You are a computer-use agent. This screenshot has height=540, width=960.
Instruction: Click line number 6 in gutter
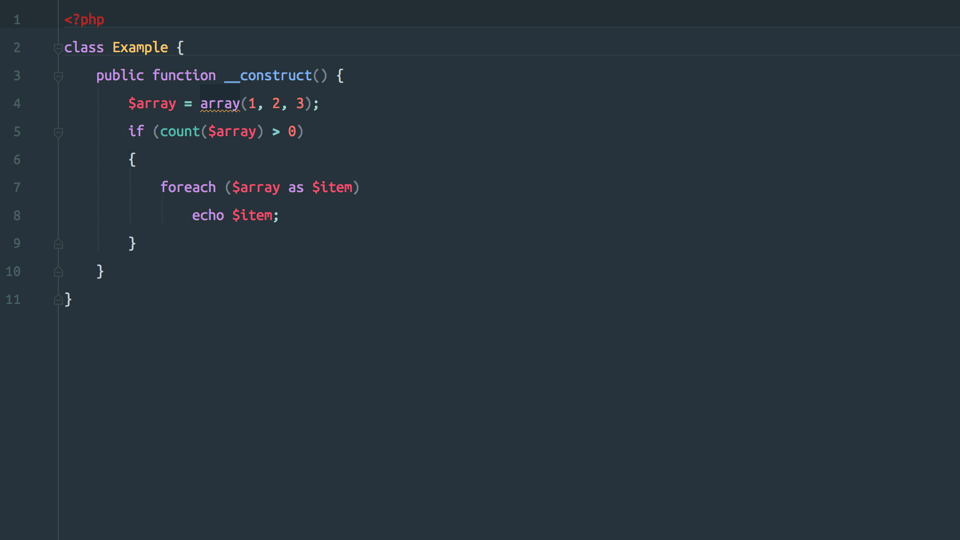pyautogui.click(x=17, y=160)
